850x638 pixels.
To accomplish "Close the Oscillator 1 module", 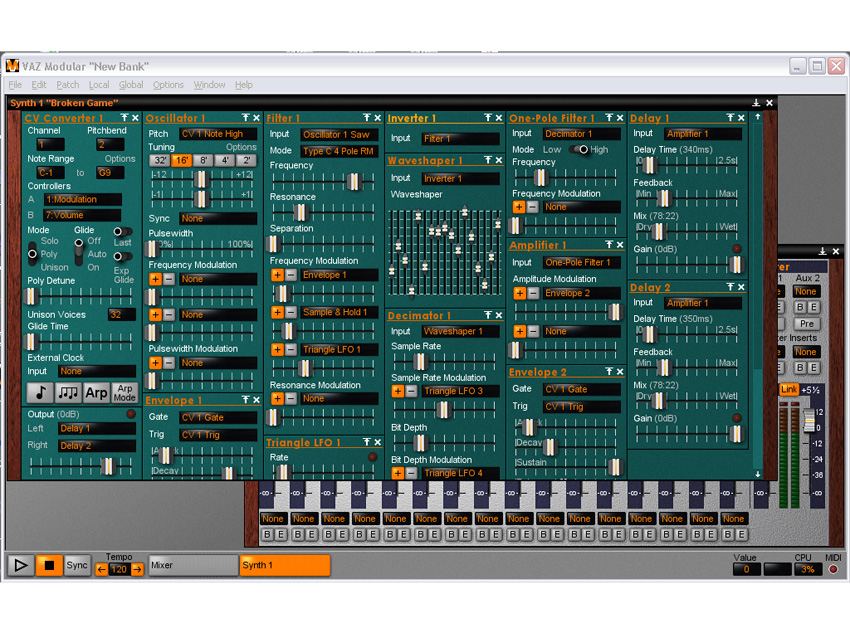I will point(256,118).
